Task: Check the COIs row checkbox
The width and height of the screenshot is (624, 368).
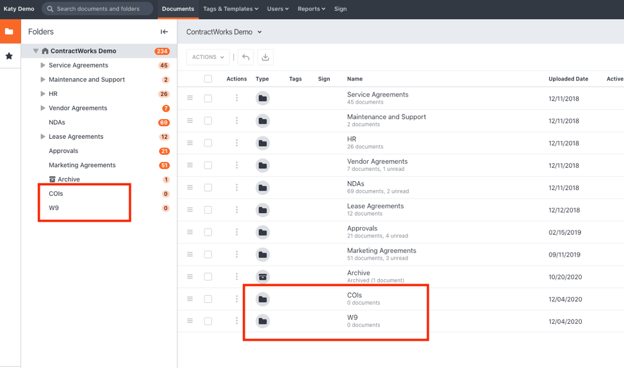Action: (208, 299)
